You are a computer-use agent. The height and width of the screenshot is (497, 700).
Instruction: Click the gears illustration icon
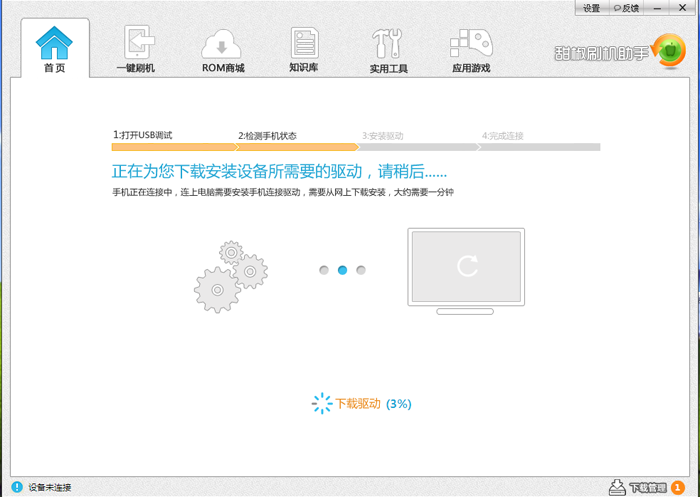(231, 277)
